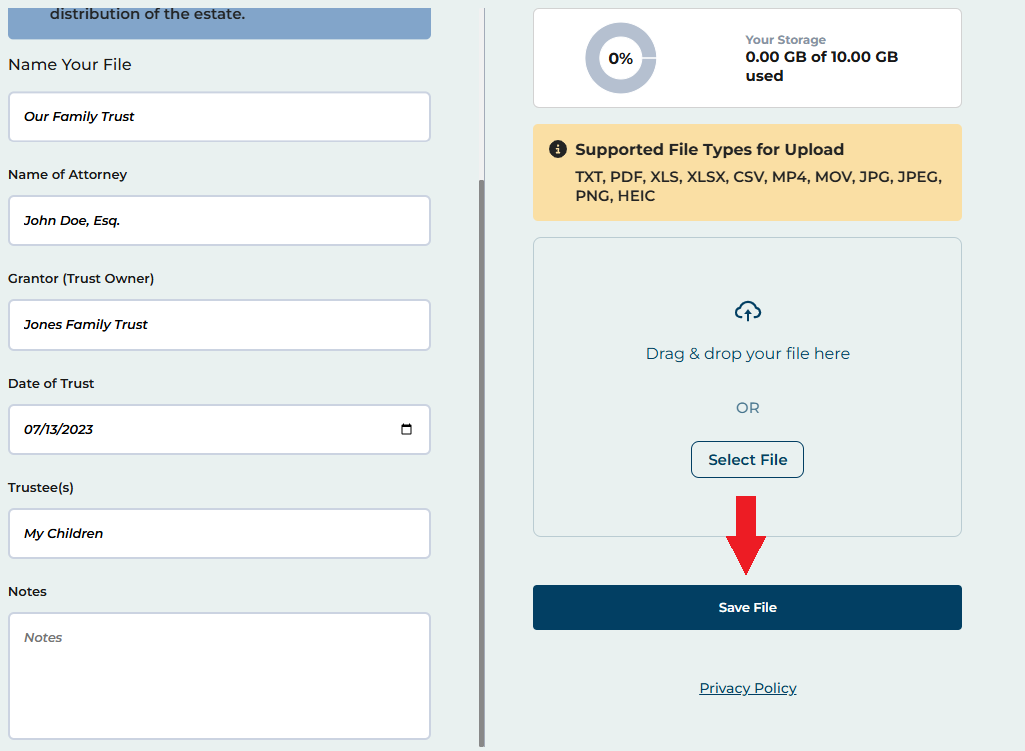
Task: Click the cloud upload icon
Action: point(747,311)
